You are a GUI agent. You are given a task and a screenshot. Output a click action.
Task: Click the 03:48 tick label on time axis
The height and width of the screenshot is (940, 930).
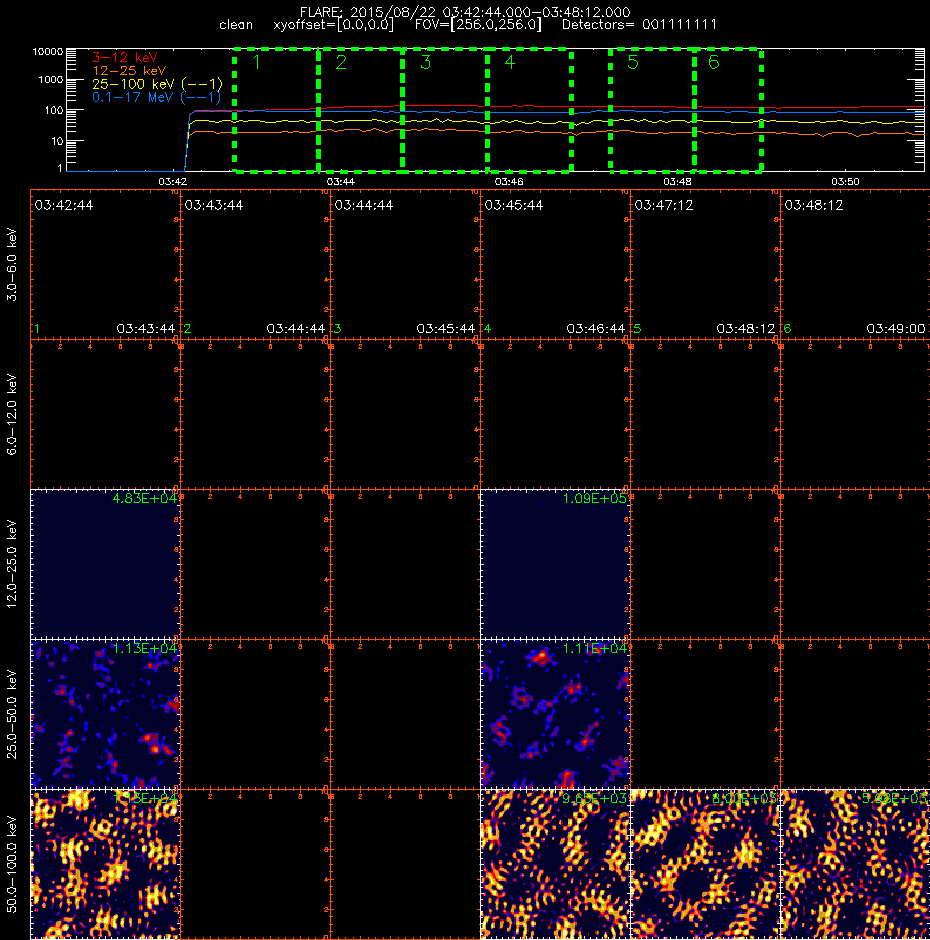(677, 182)
